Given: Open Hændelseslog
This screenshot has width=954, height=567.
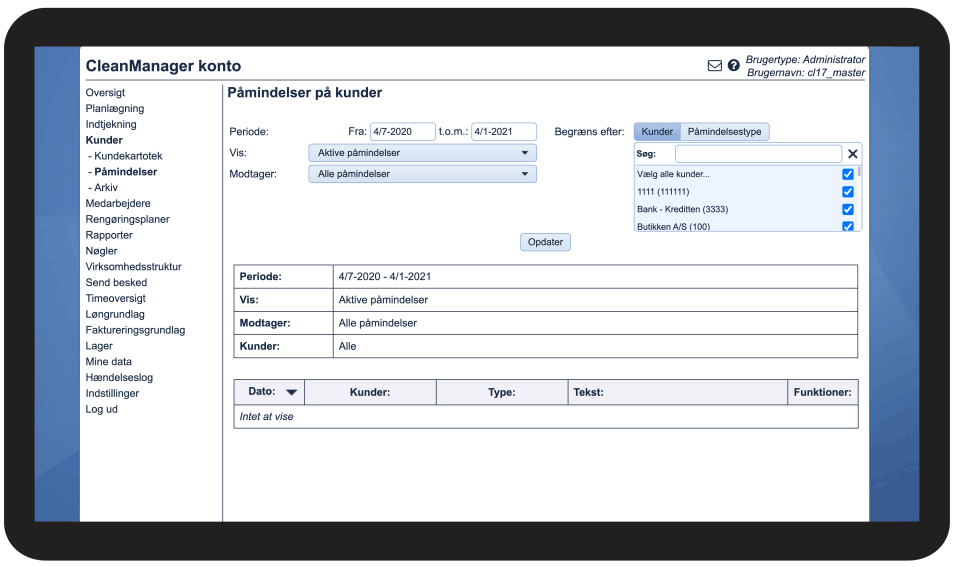Looking at the screenshot, I should pos(119,377).
